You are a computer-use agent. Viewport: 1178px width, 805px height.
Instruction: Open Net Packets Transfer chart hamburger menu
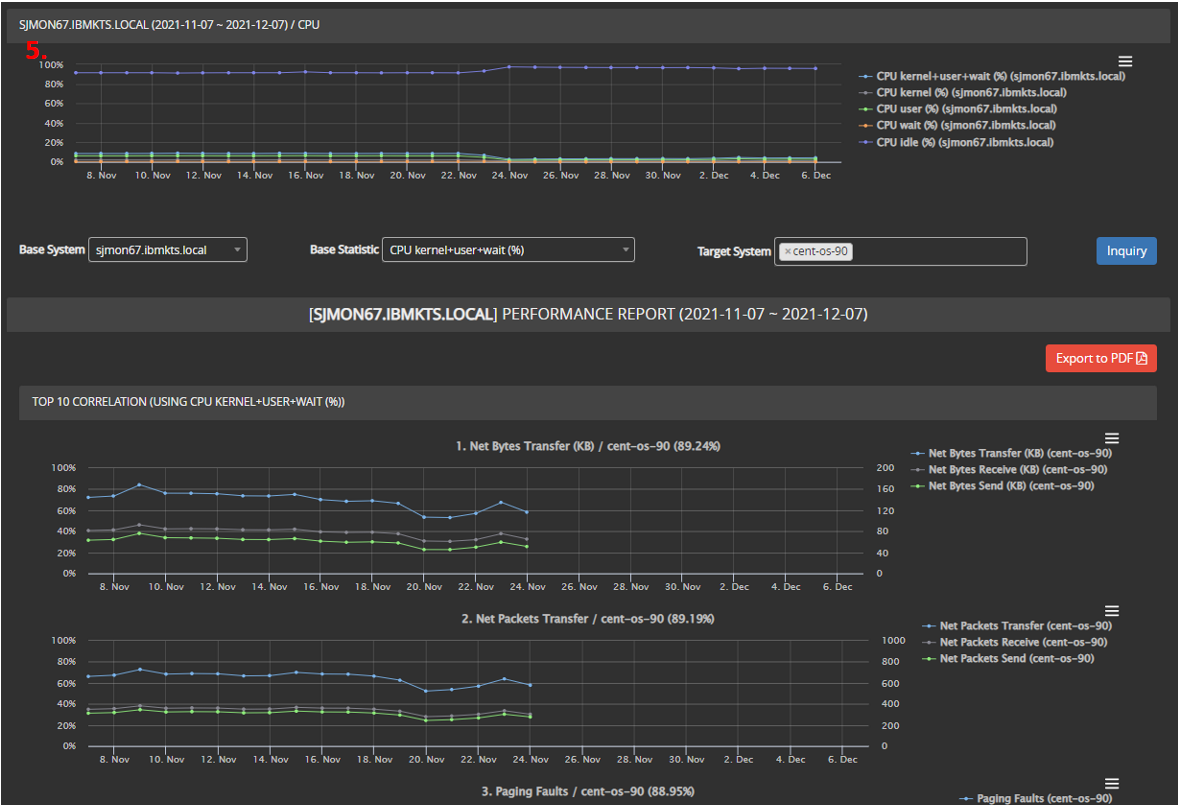(x=1111, y=611)
